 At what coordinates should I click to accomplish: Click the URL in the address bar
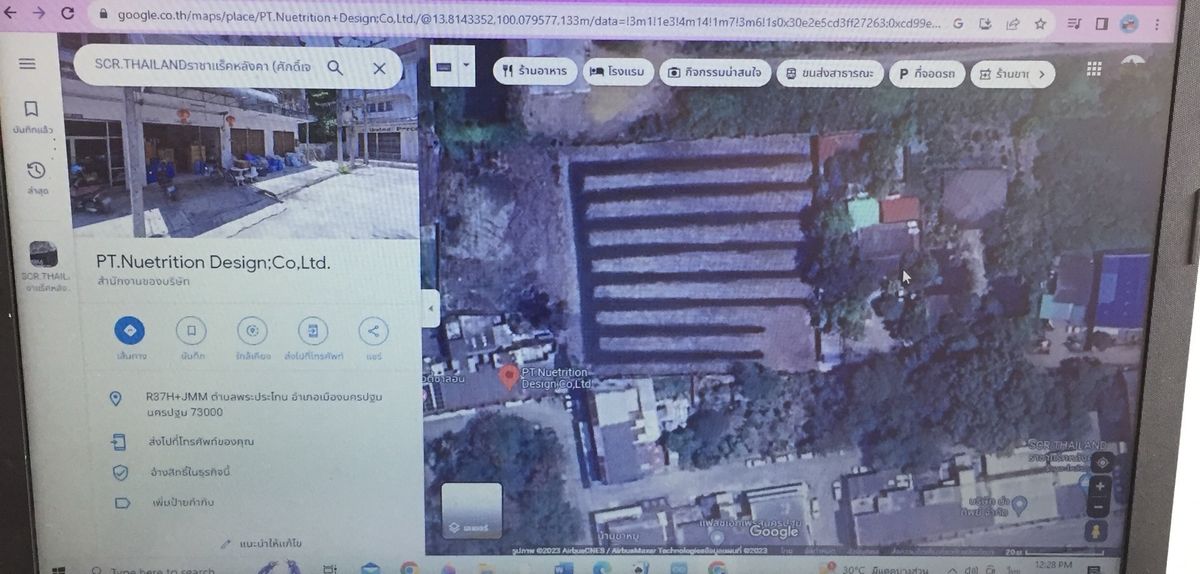(528, 17)
